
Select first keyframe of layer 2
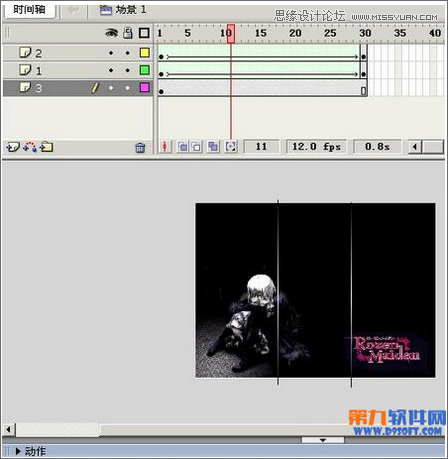tap(161, 56)
